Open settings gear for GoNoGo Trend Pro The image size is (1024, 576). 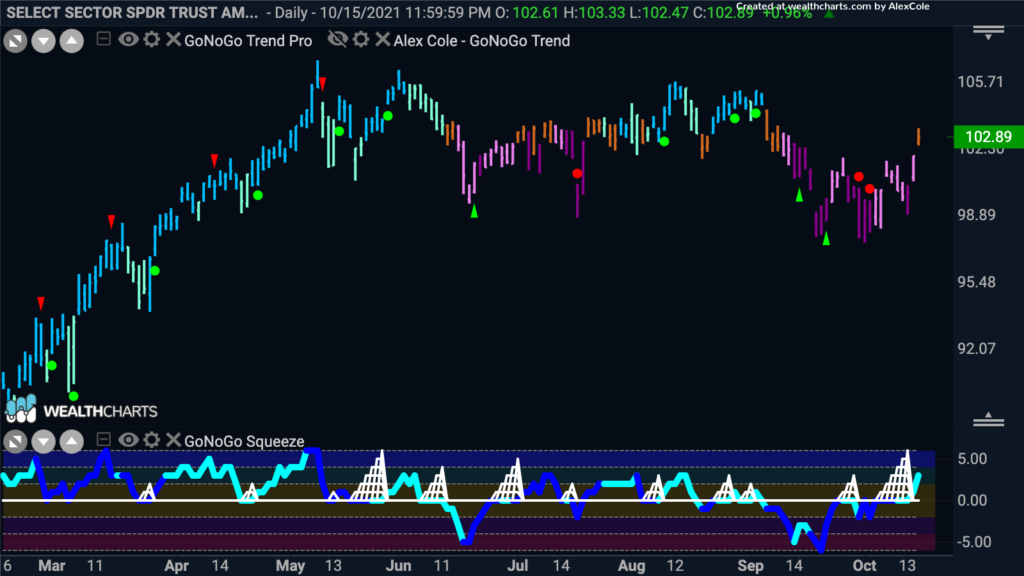pos(151,41)
